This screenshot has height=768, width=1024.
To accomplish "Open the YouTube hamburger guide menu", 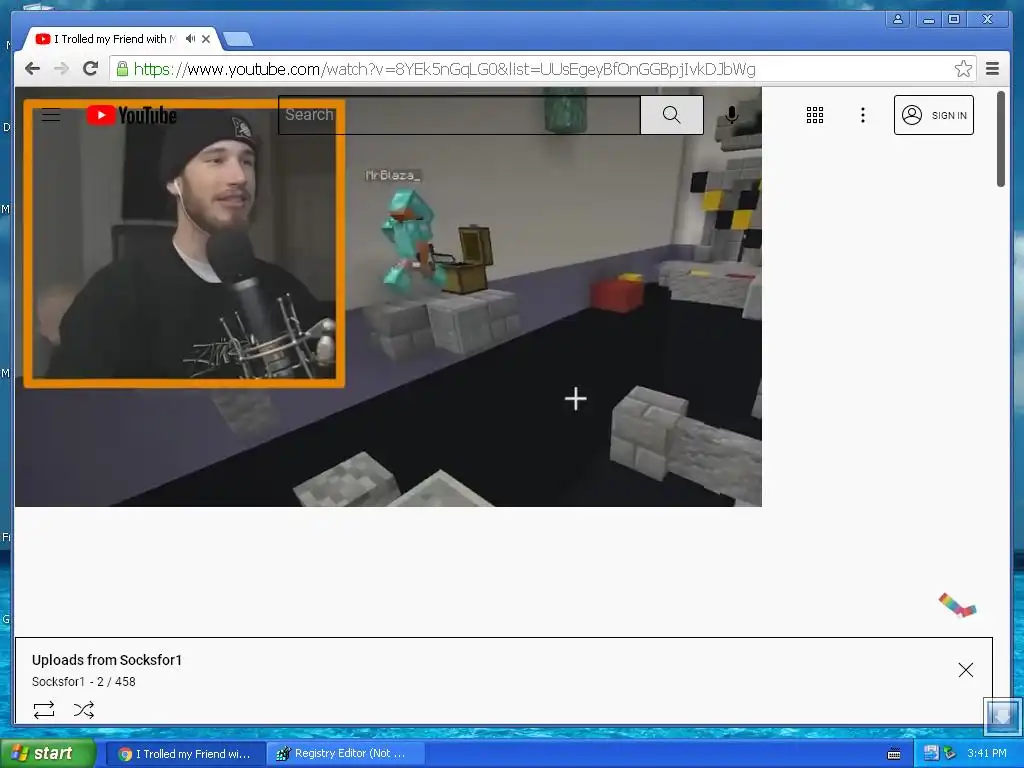I will [x=51, y=116].
